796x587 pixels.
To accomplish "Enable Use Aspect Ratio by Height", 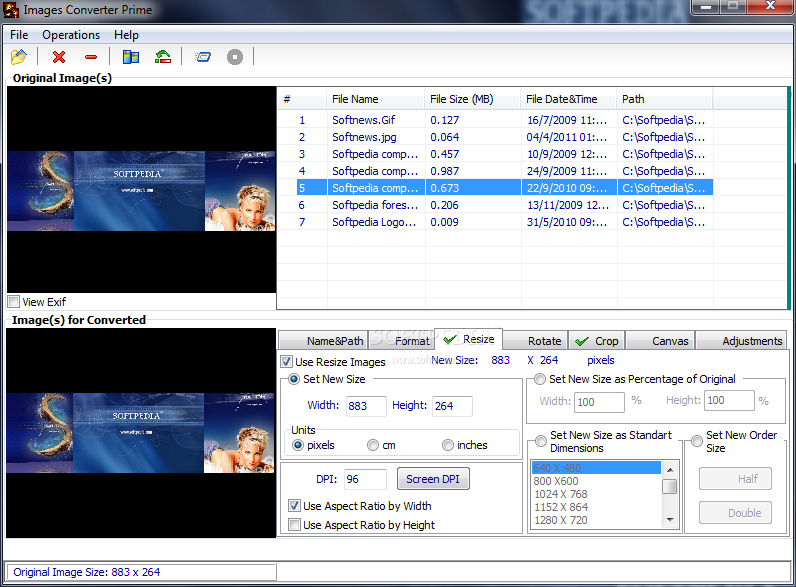I will (x=294, y=525).
